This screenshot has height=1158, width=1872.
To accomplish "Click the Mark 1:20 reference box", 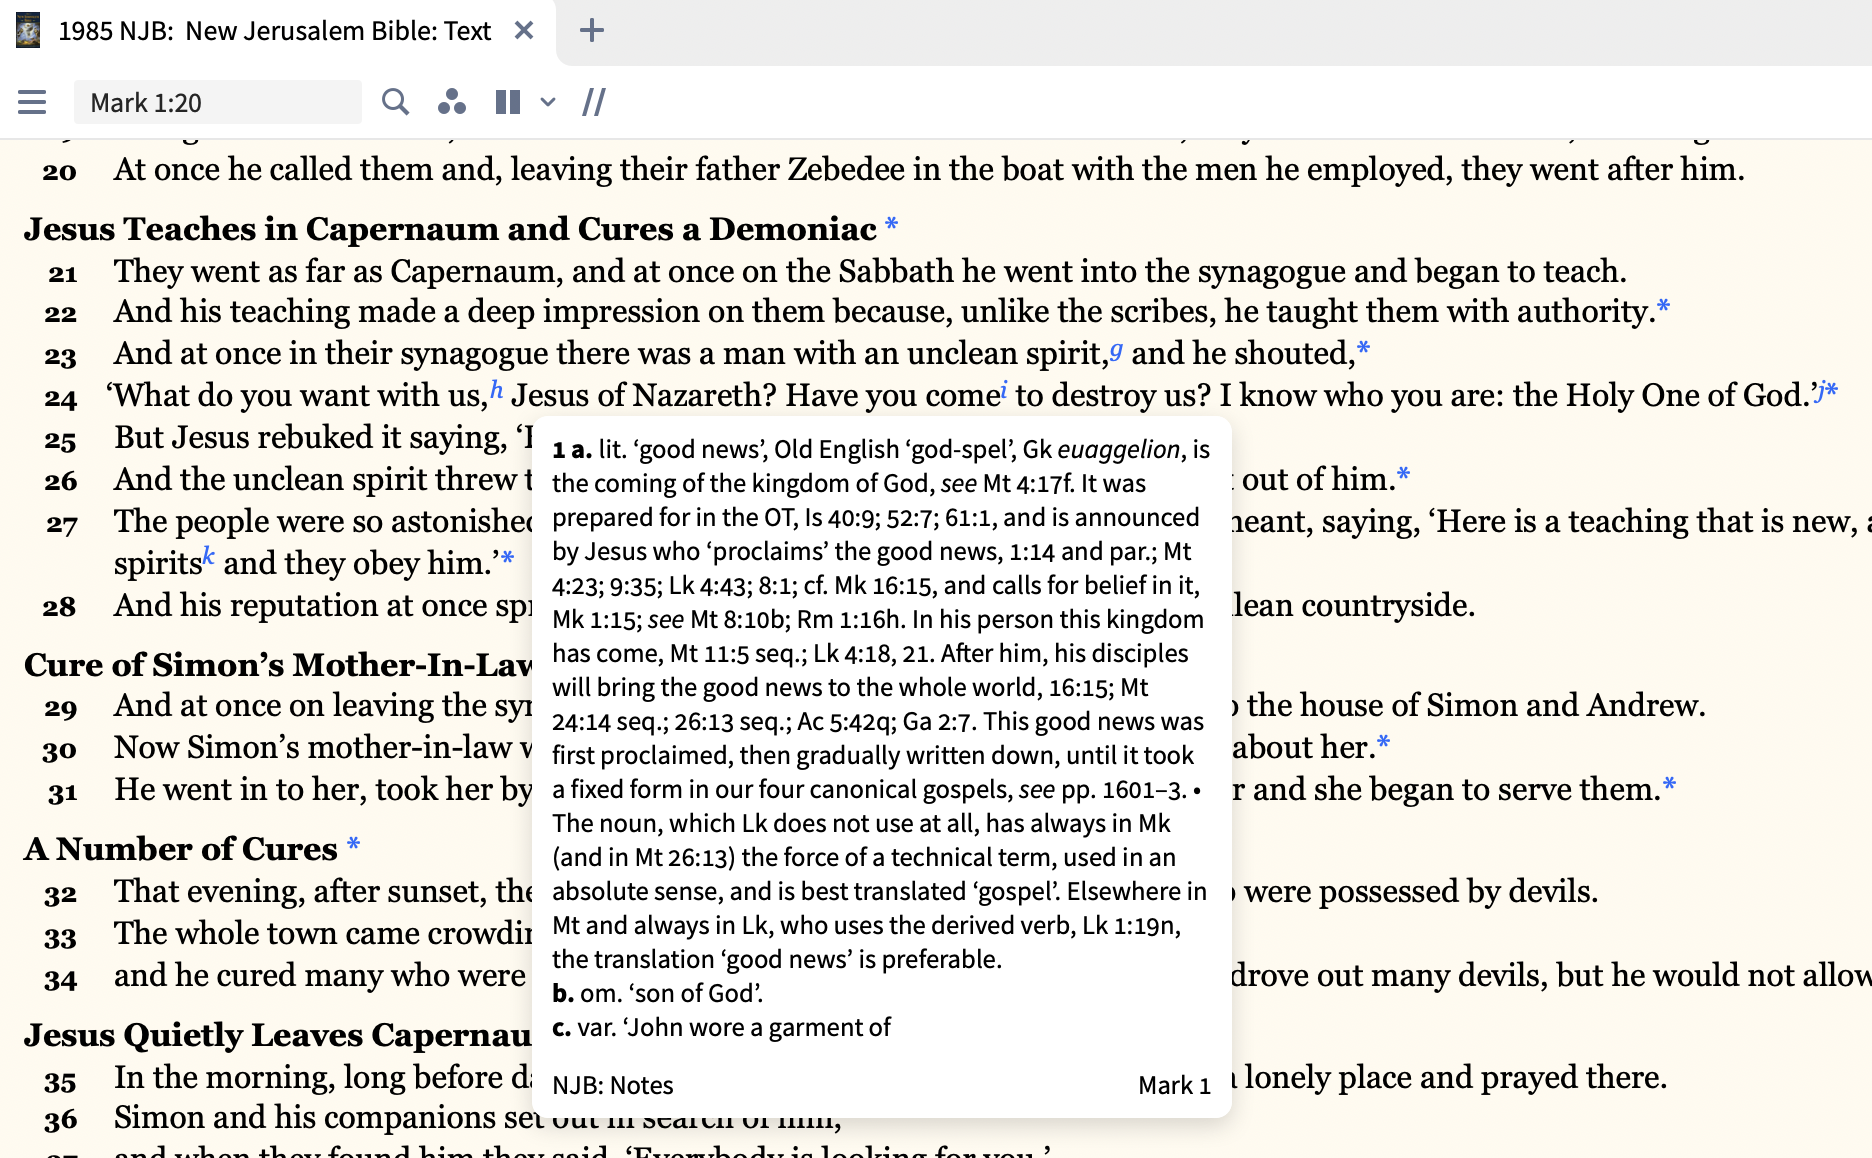I will [218, 102].
